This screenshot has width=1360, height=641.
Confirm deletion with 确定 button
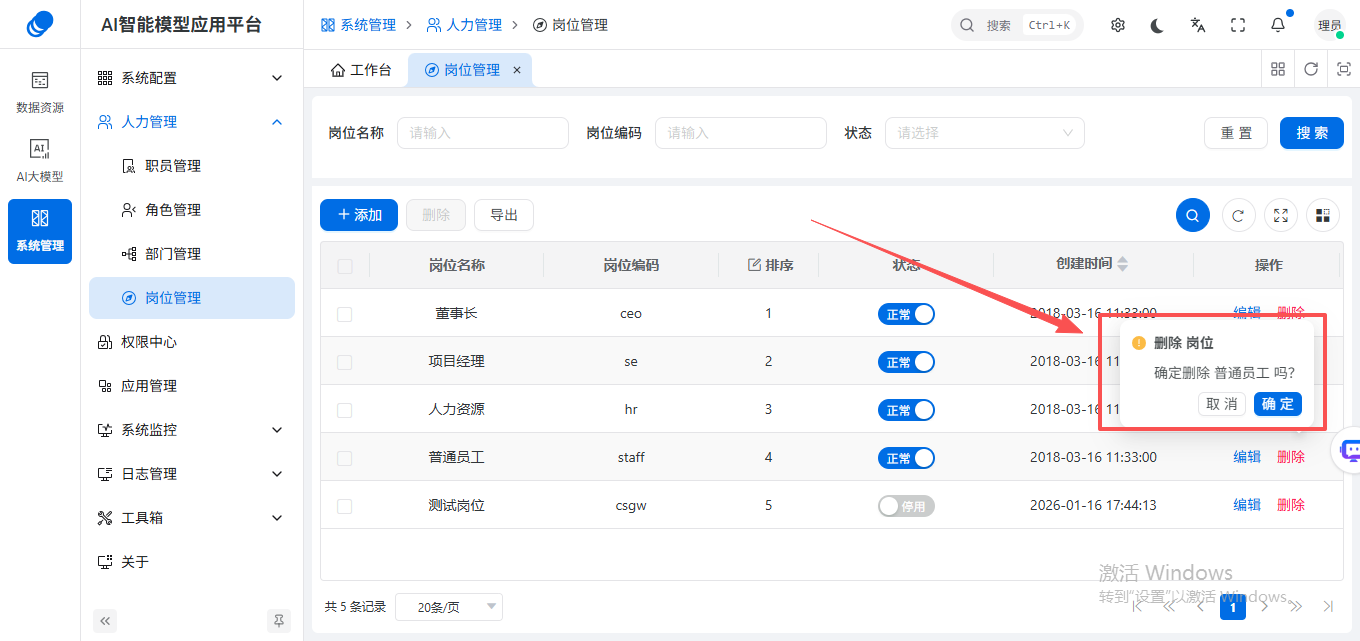pyautogui.click(x=1278, y=404)
